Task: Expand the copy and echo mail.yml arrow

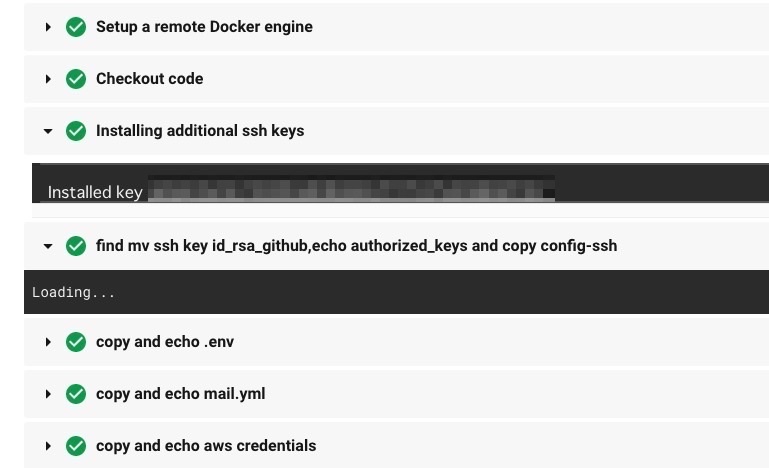Action: tap(48, 394)
